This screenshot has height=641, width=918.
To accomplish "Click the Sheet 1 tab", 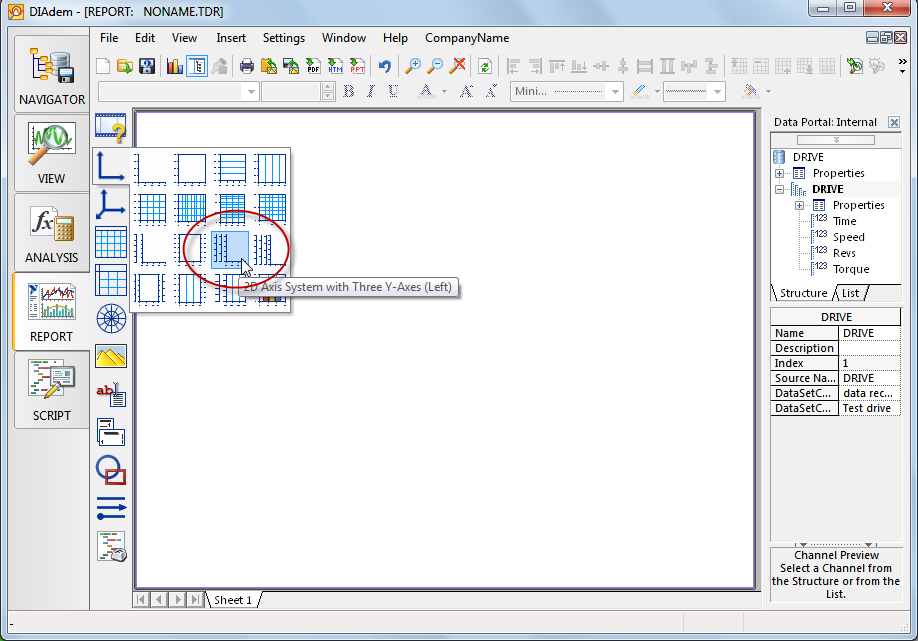I will (233, 600).
